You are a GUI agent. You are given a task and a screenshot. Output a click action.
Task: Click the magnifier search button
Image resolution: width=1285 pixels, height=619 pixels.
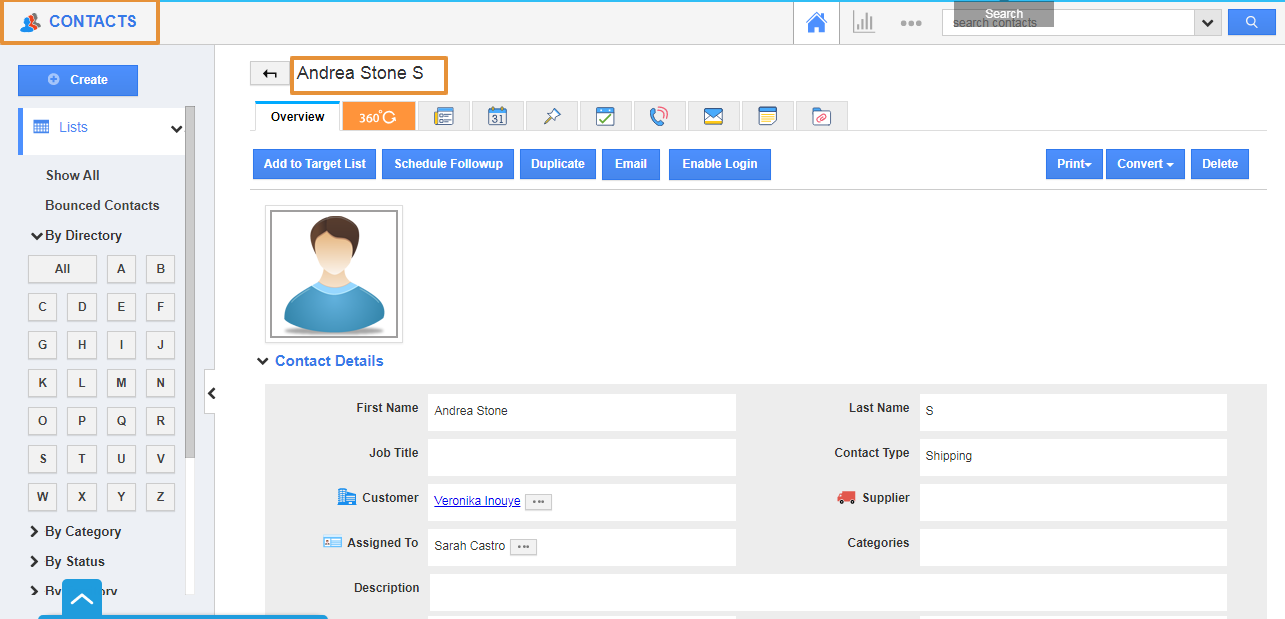1252,23
